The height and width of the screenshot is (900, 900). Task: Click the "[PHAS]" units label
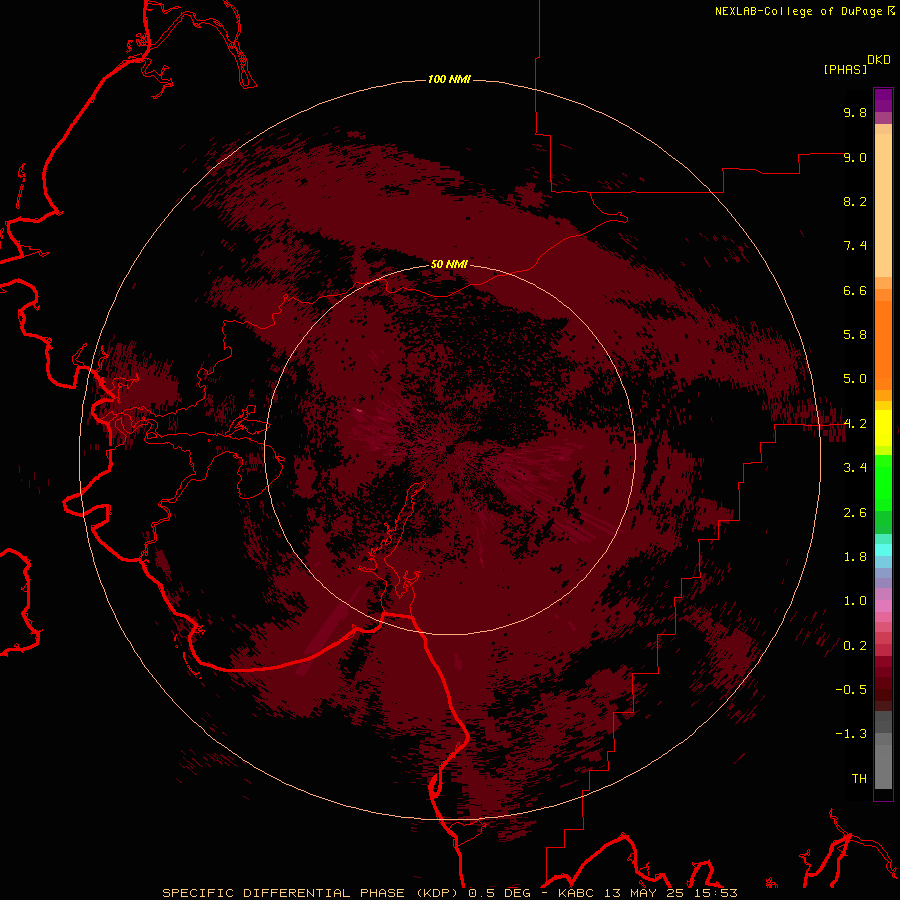845,69
